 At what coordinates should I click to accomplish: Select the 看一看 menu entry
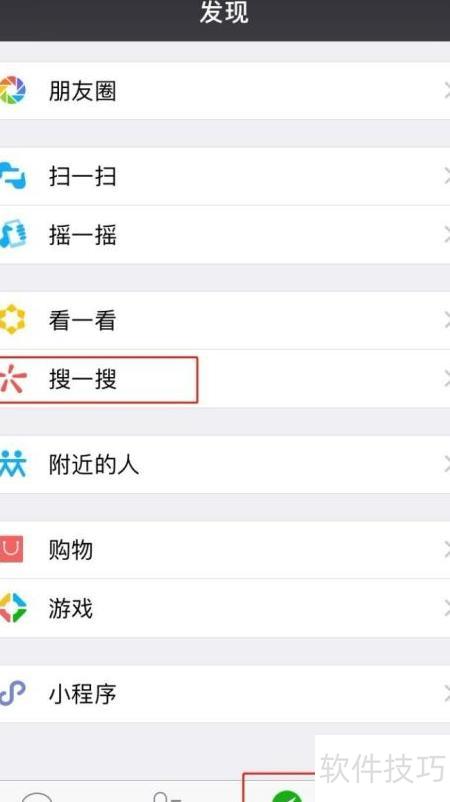[225, 321]
